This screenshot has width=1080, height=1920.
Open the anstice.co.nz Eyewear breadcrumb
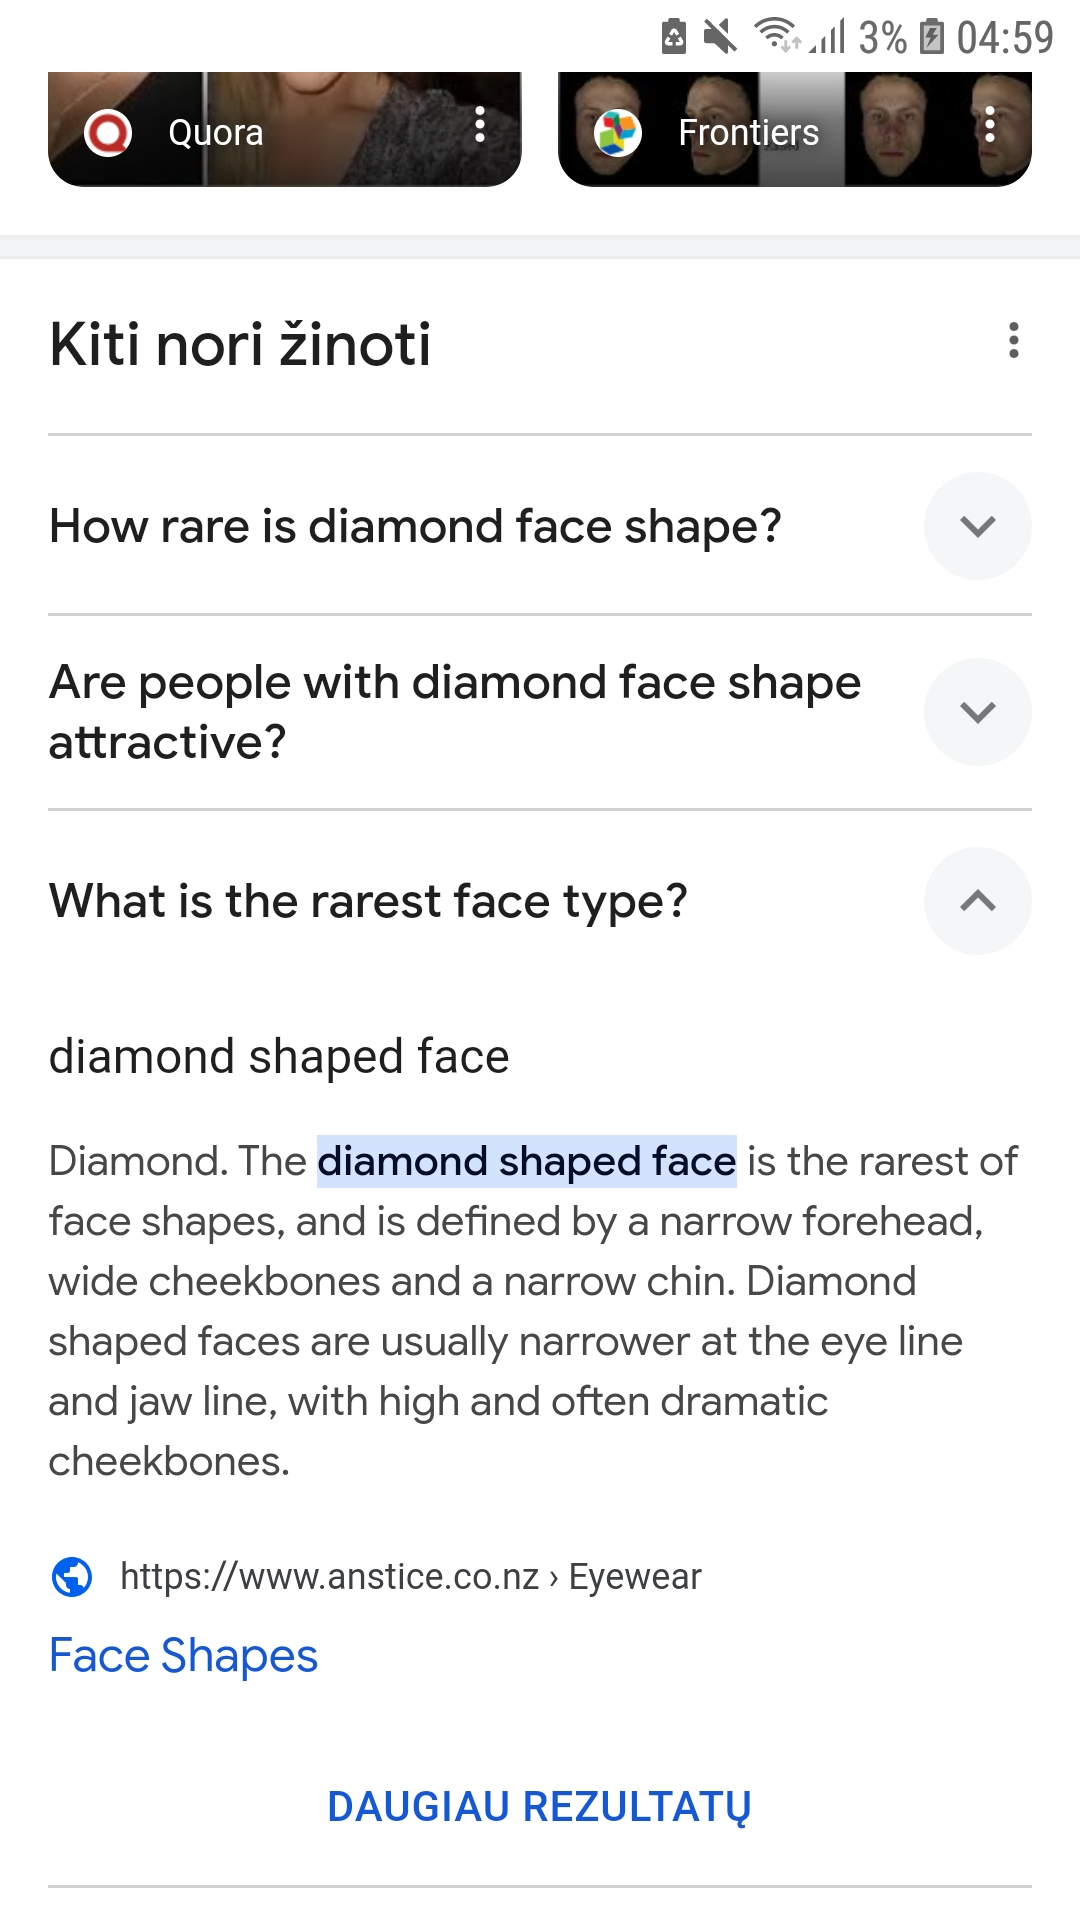410,1575
